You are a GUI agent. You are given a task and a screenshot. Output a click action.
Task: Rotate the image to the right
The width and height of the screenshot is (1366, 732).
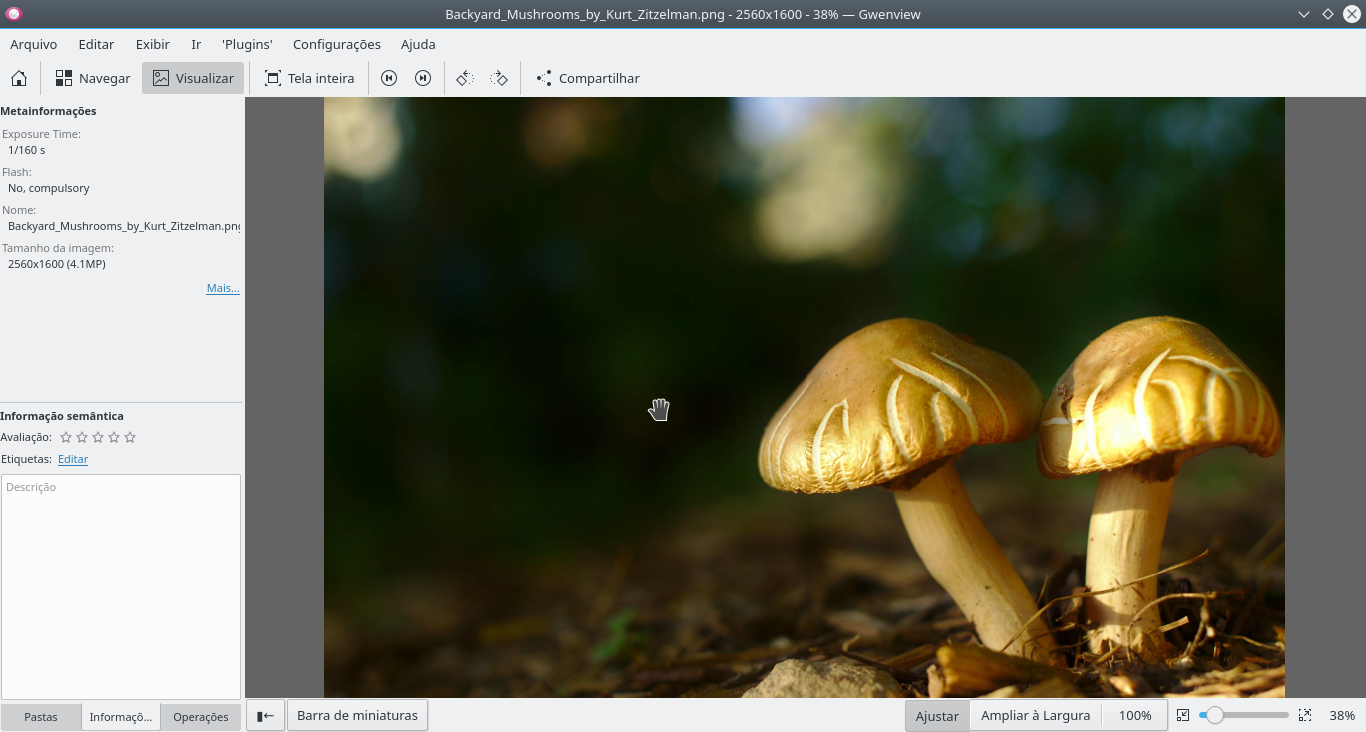499,77
